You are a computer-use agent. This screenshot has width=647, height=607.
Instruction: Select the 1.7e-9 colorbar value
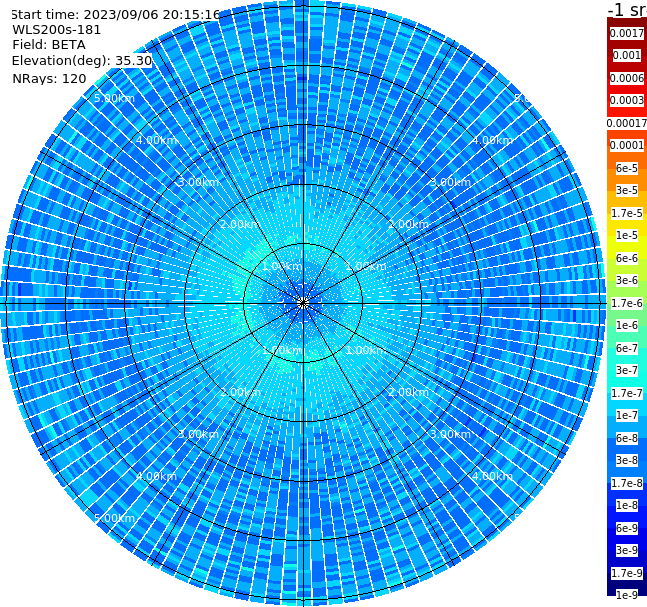[x=627, y=573]
